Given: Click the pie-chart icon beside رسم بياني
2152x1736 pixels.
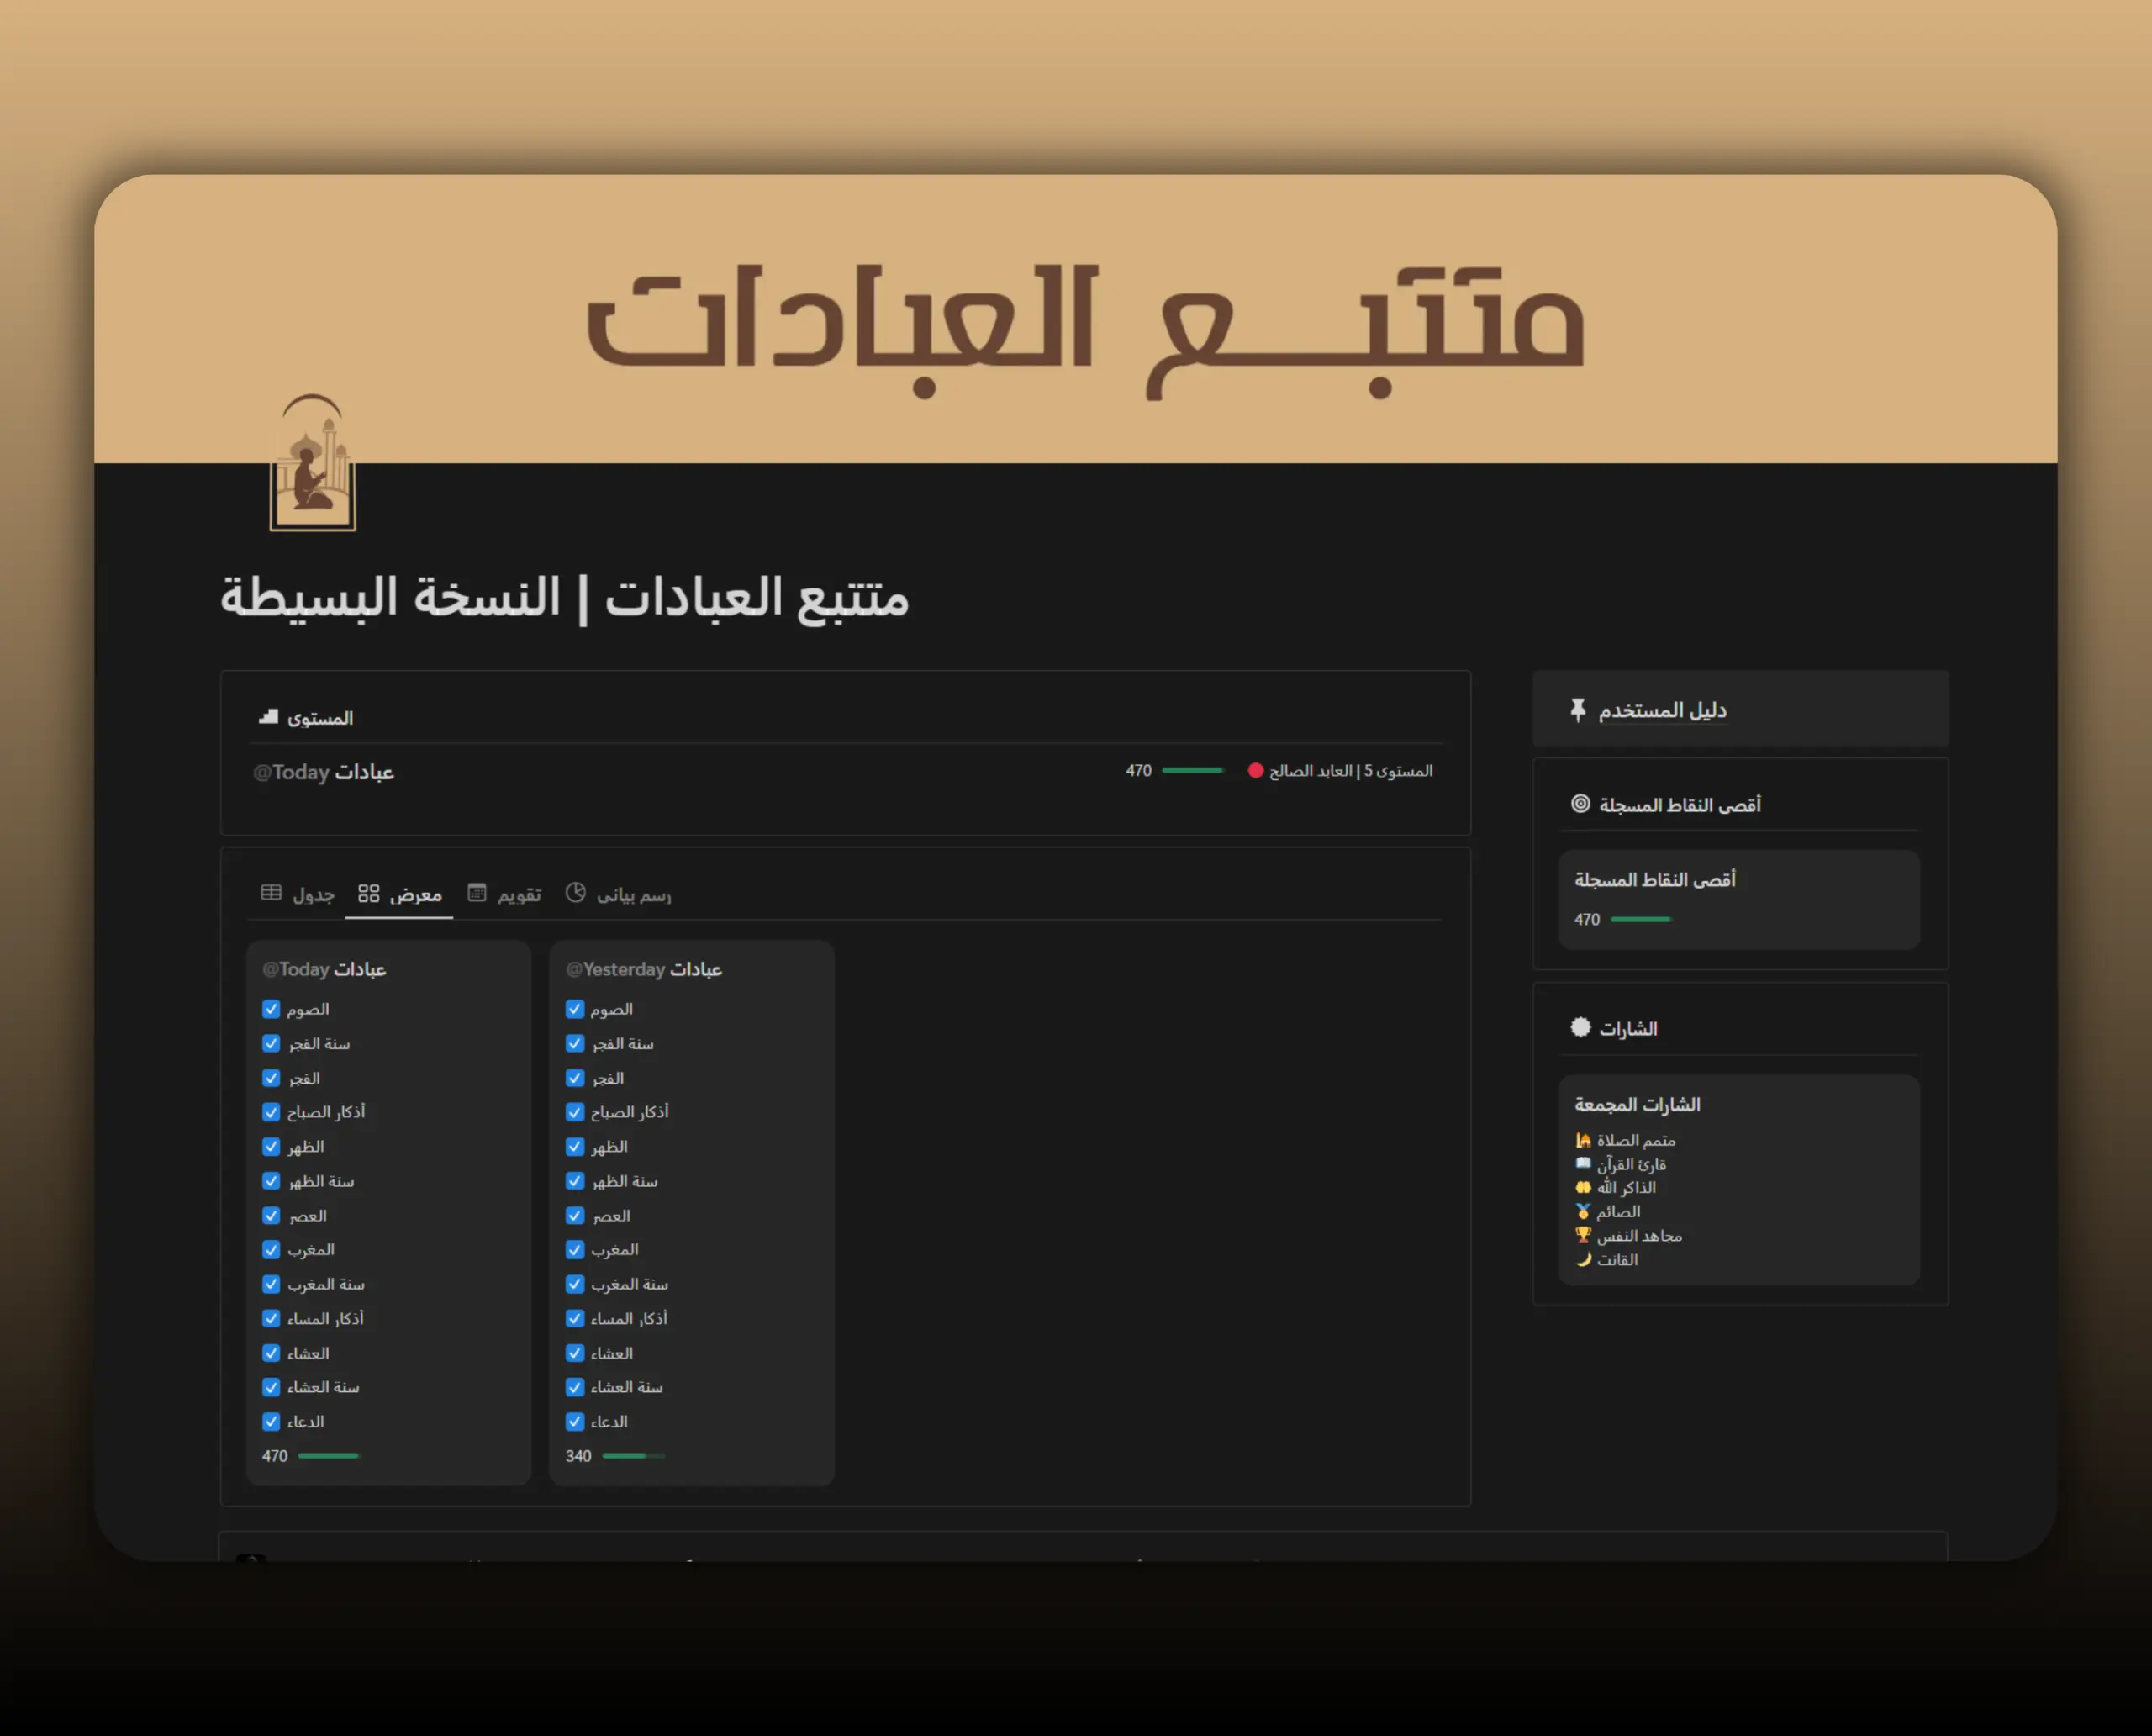Looking at the screenshot, I should click(x=575, y=893).
